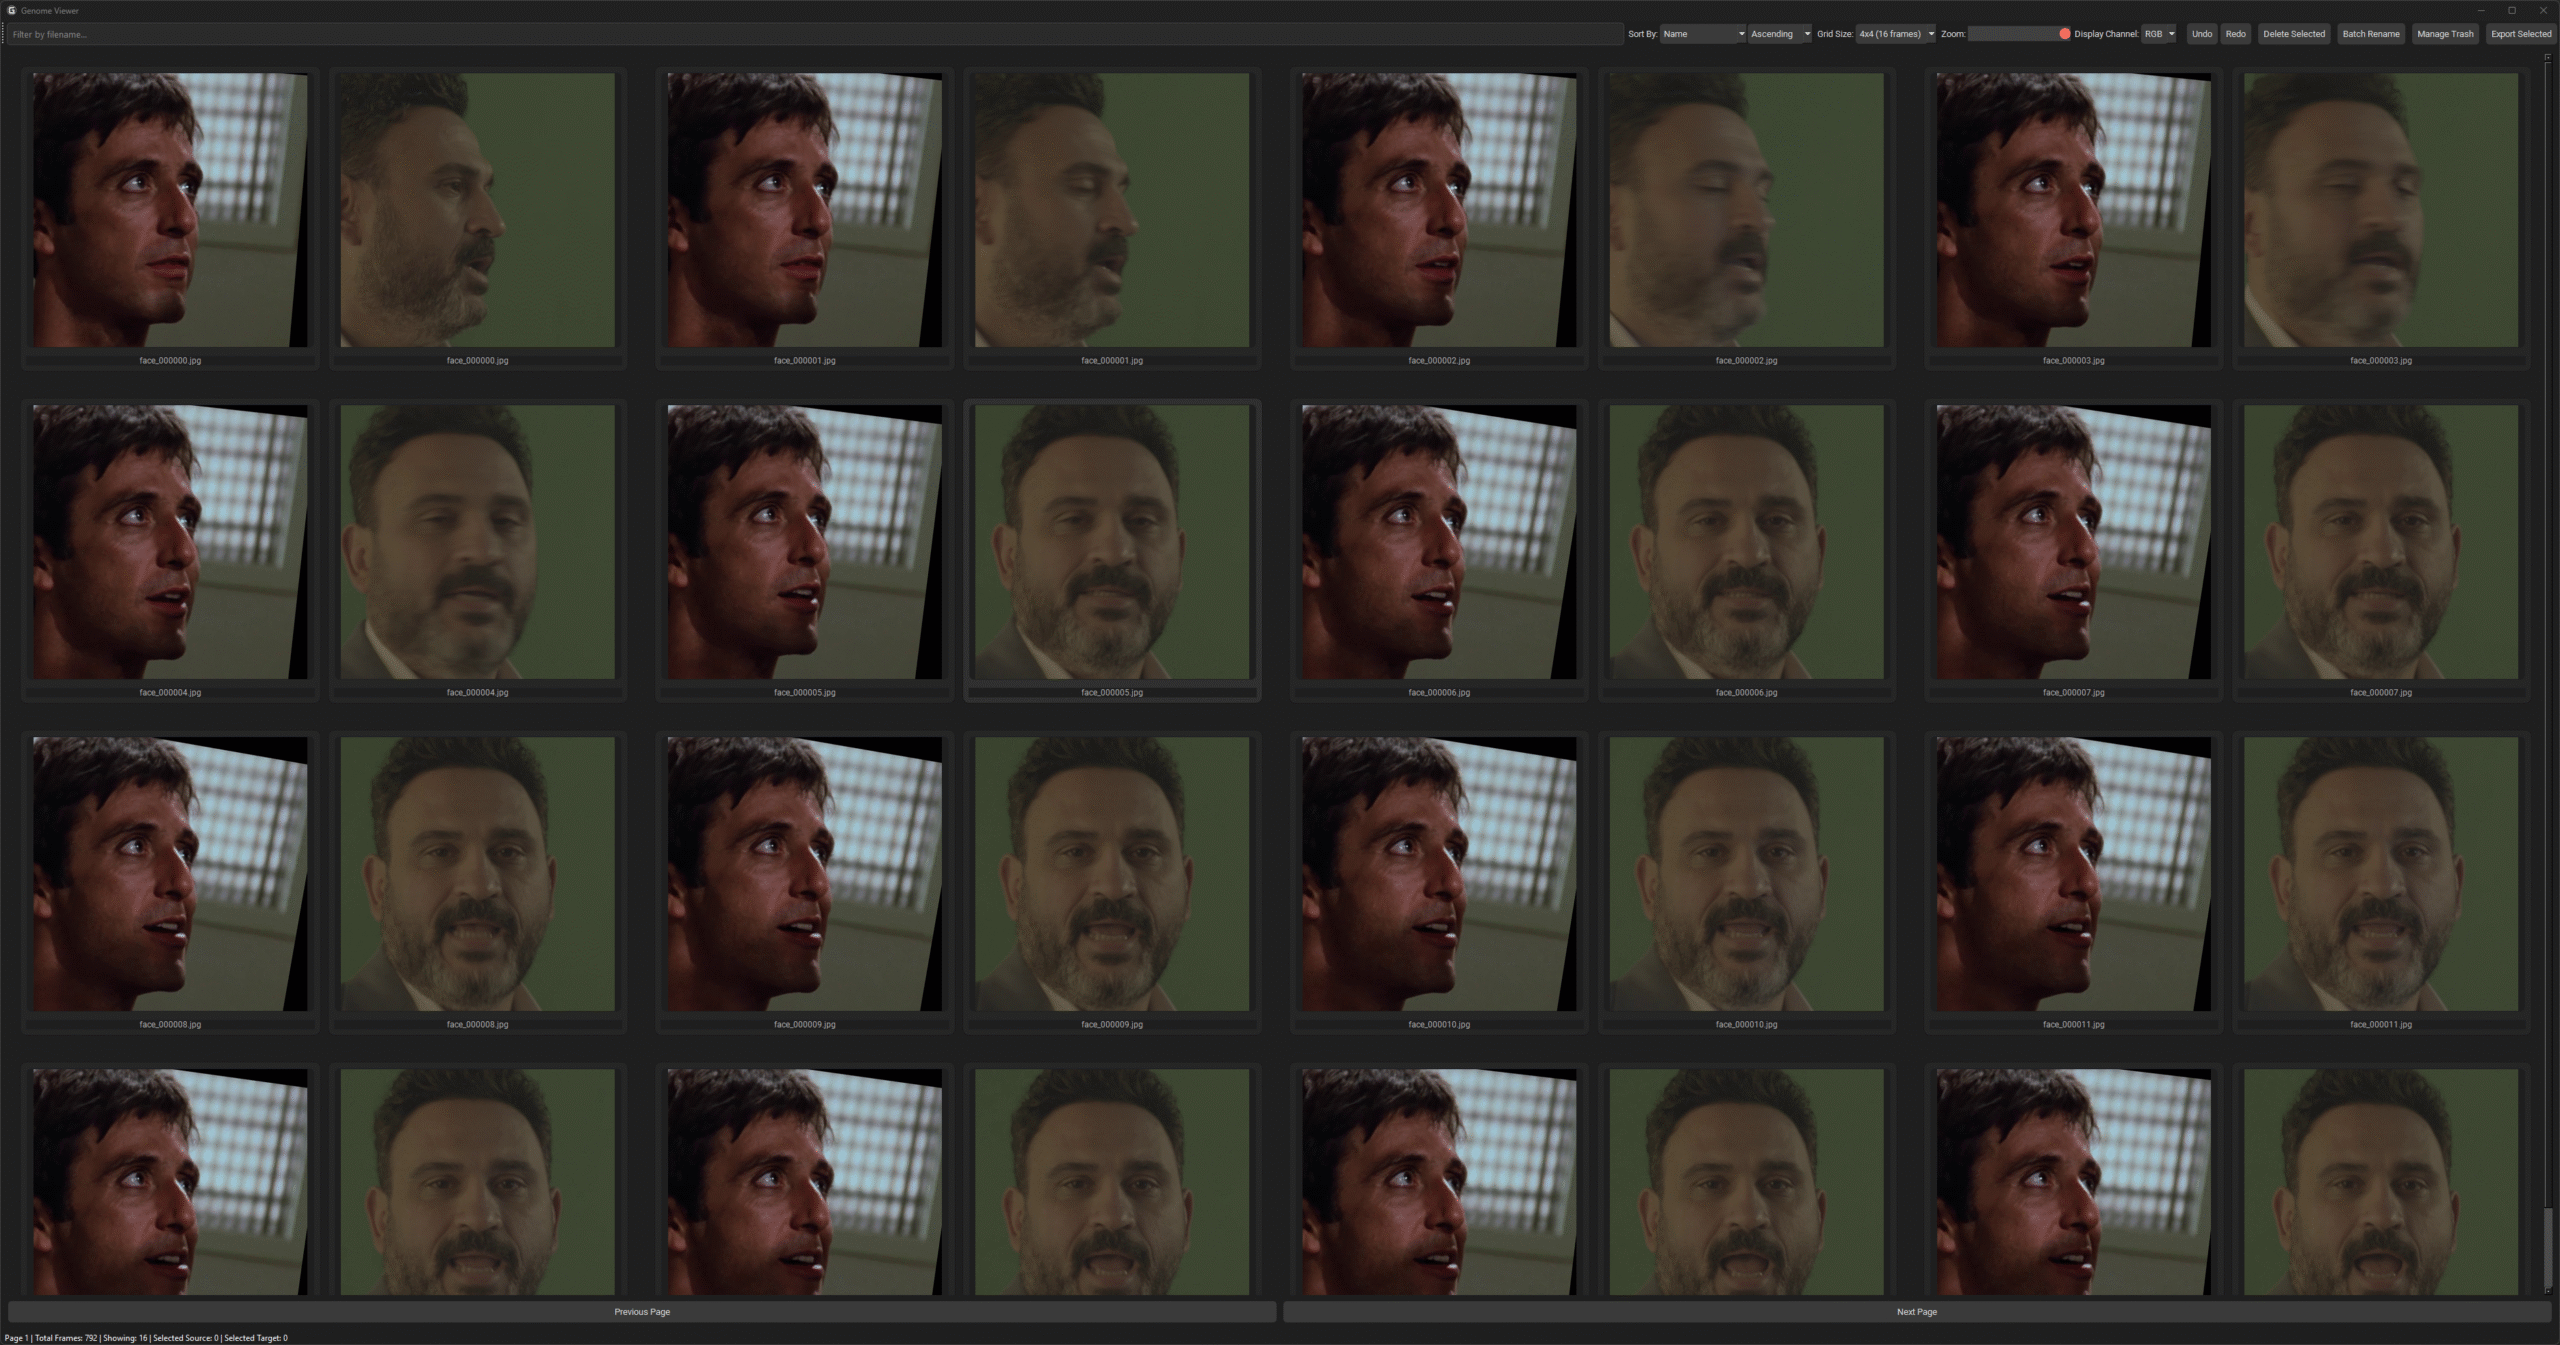Click the Genome Viewer window title text
Viewport: 2560px width, 1345px height.
[50, 11]
